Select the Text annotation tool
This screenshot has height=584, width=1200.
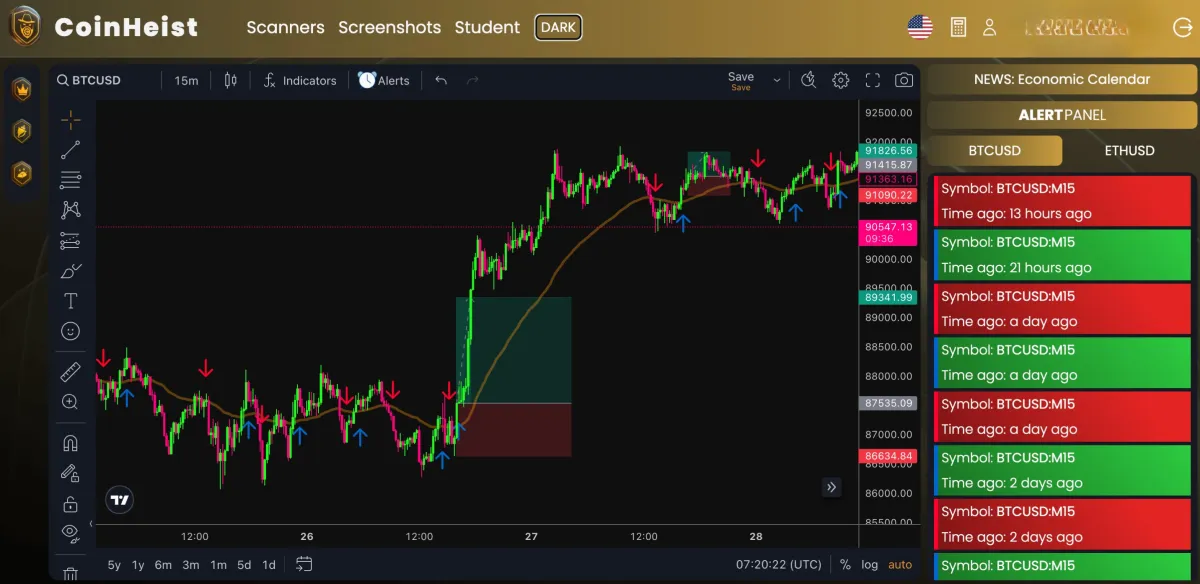(x=70, y=301)
